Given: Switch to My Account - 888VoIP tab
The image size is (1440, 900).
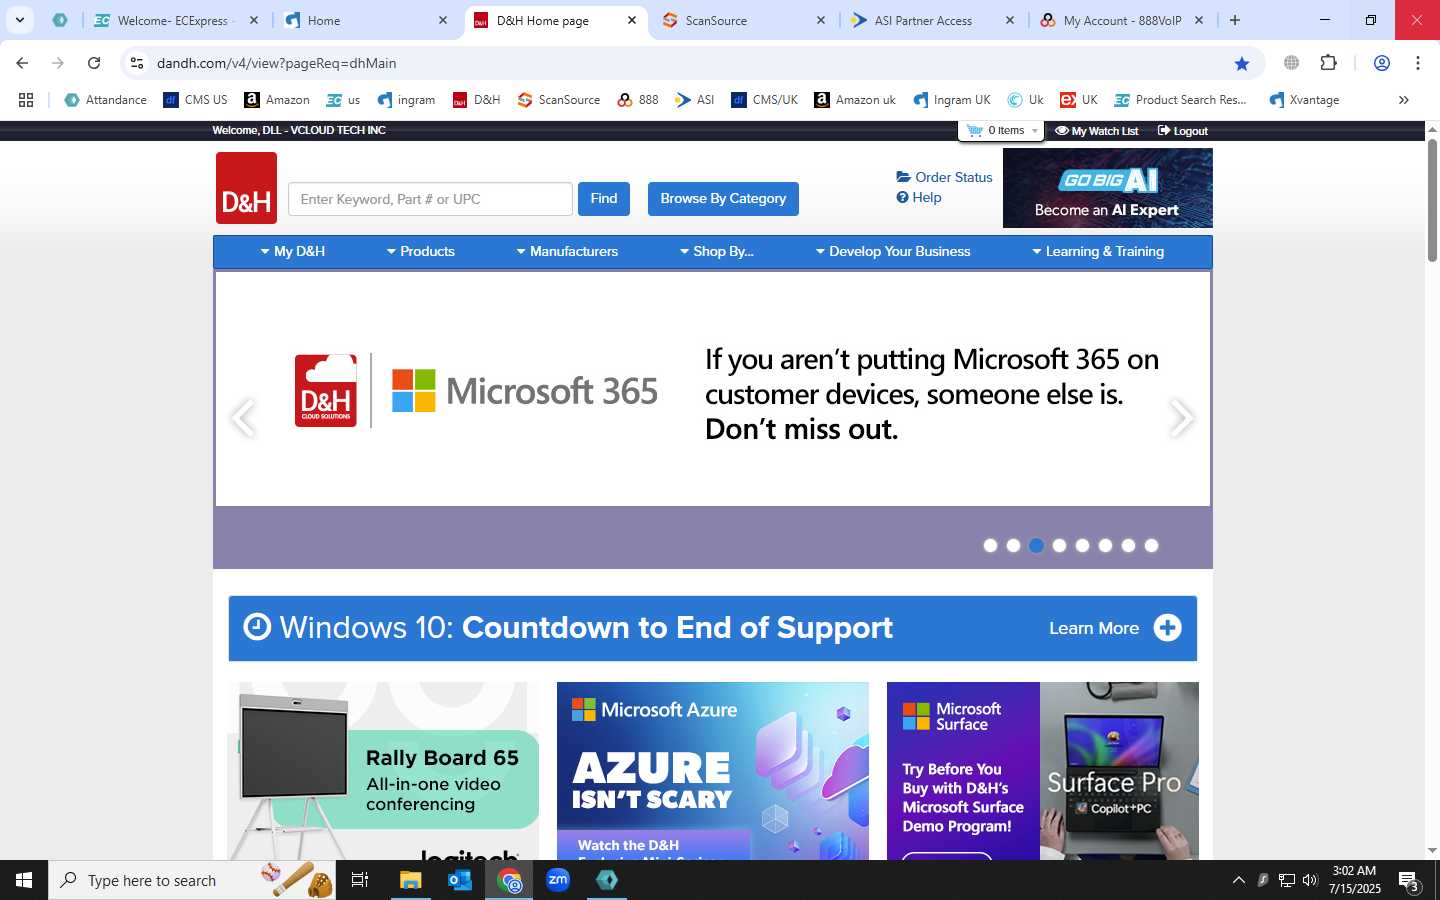Looking at the screenshot, I should [x=1122, y=20].
